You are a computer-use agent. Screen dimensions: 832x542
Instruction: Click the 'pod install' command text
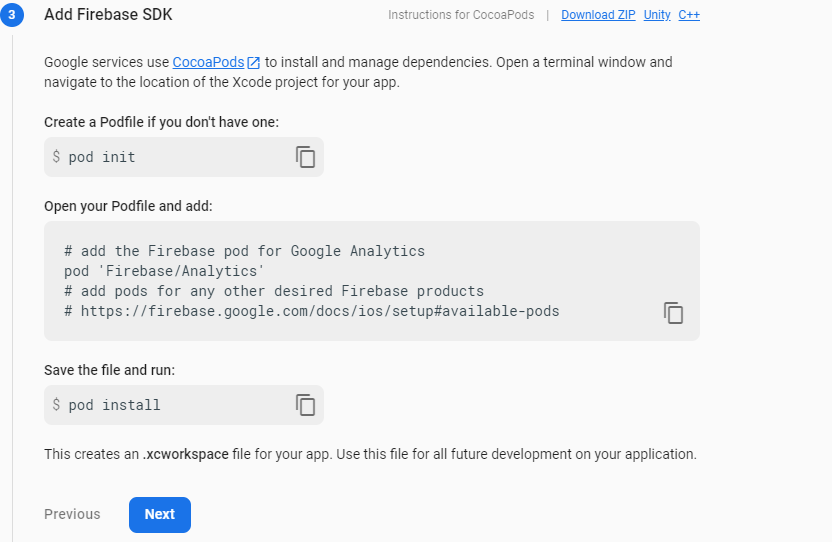(114, 405)
